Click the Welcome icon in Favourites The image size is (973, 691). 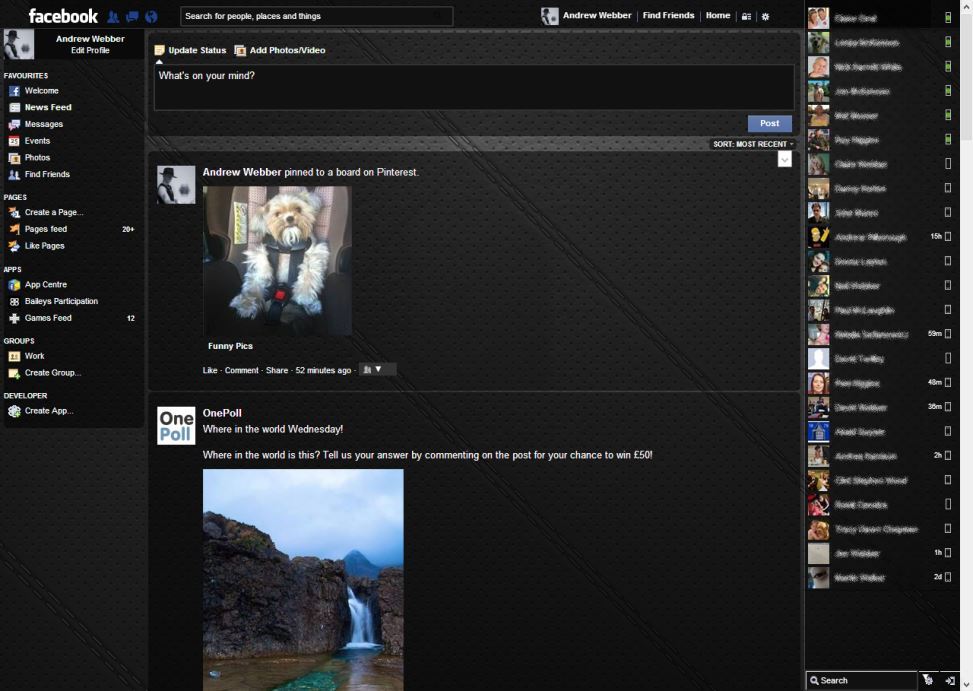[x=14, y=91]
